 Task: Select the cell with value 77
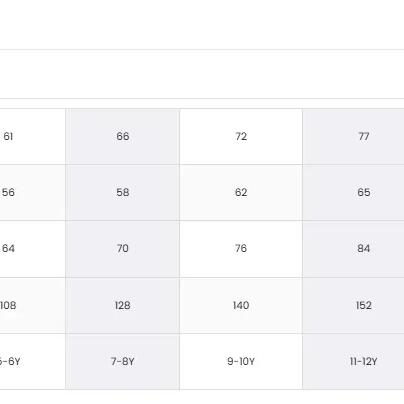click(353, 136)
